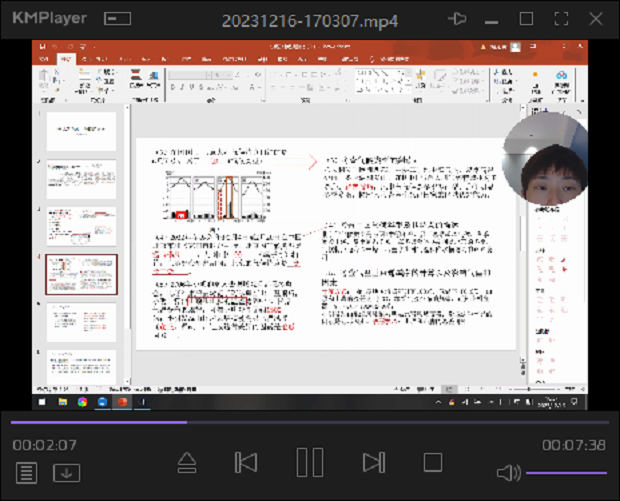The width and height of the screenshot is (620, 501).
Task: Click the video display area showing the slides
Action: pos(310,225)
